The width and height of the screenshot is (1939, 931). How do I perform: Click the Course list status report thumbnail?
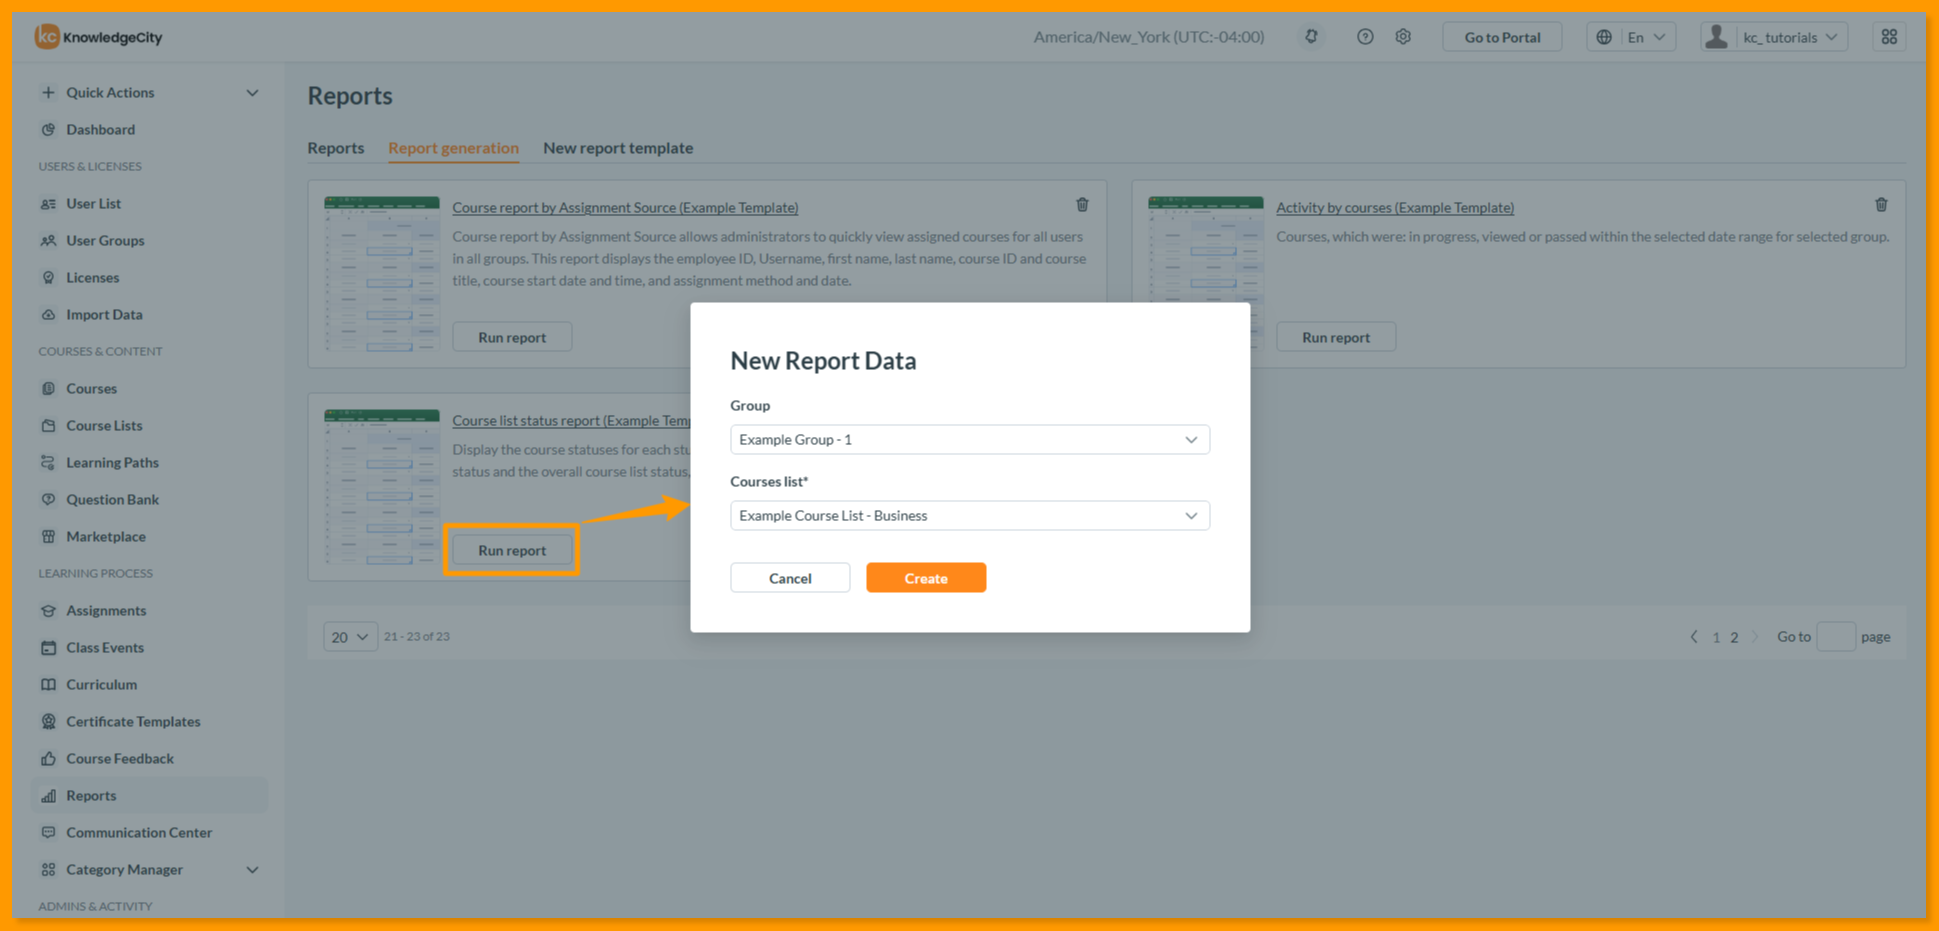tap(382, 487)
